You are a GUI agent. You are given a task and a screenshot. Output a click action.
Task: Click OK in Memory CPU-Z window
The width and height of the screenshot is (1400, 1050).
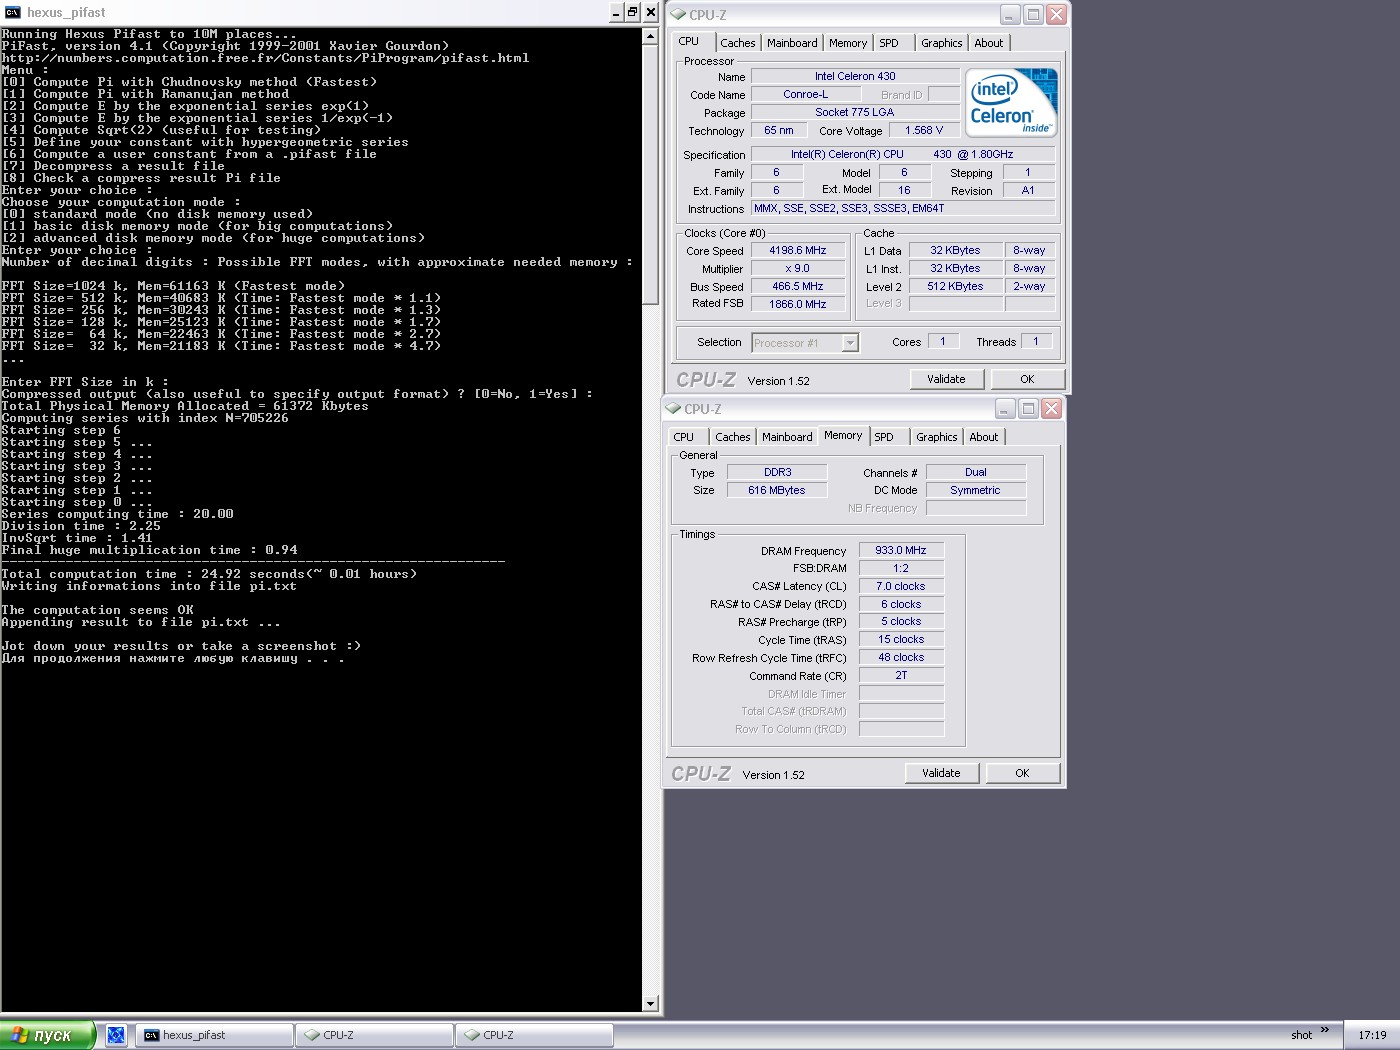[x=1022, y=773]
